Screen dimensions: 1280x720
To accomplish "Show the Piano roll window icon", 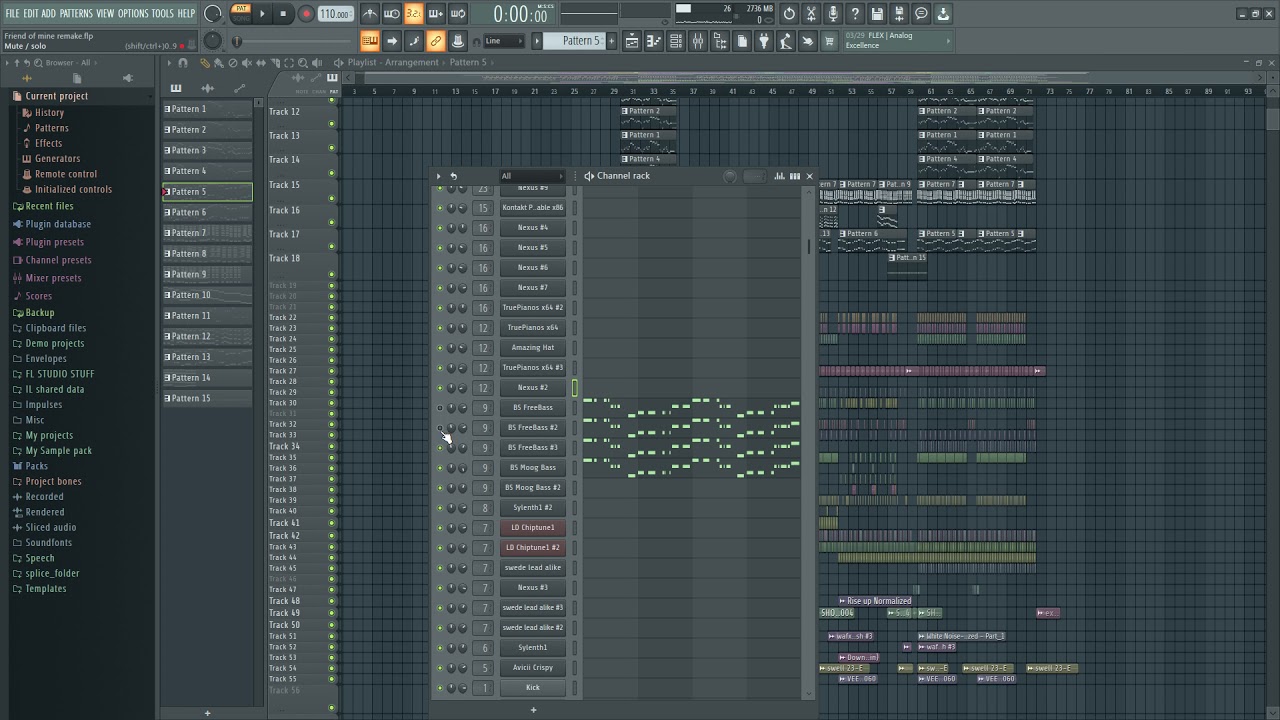I will point(654,41).
